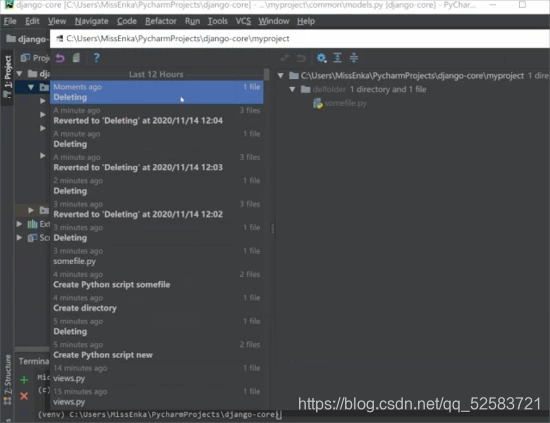Image resolution: width=550 pixels, height=423 pixels.
Task: Click the green plus new terminal session icon
Action: click(x=24, y=380)
